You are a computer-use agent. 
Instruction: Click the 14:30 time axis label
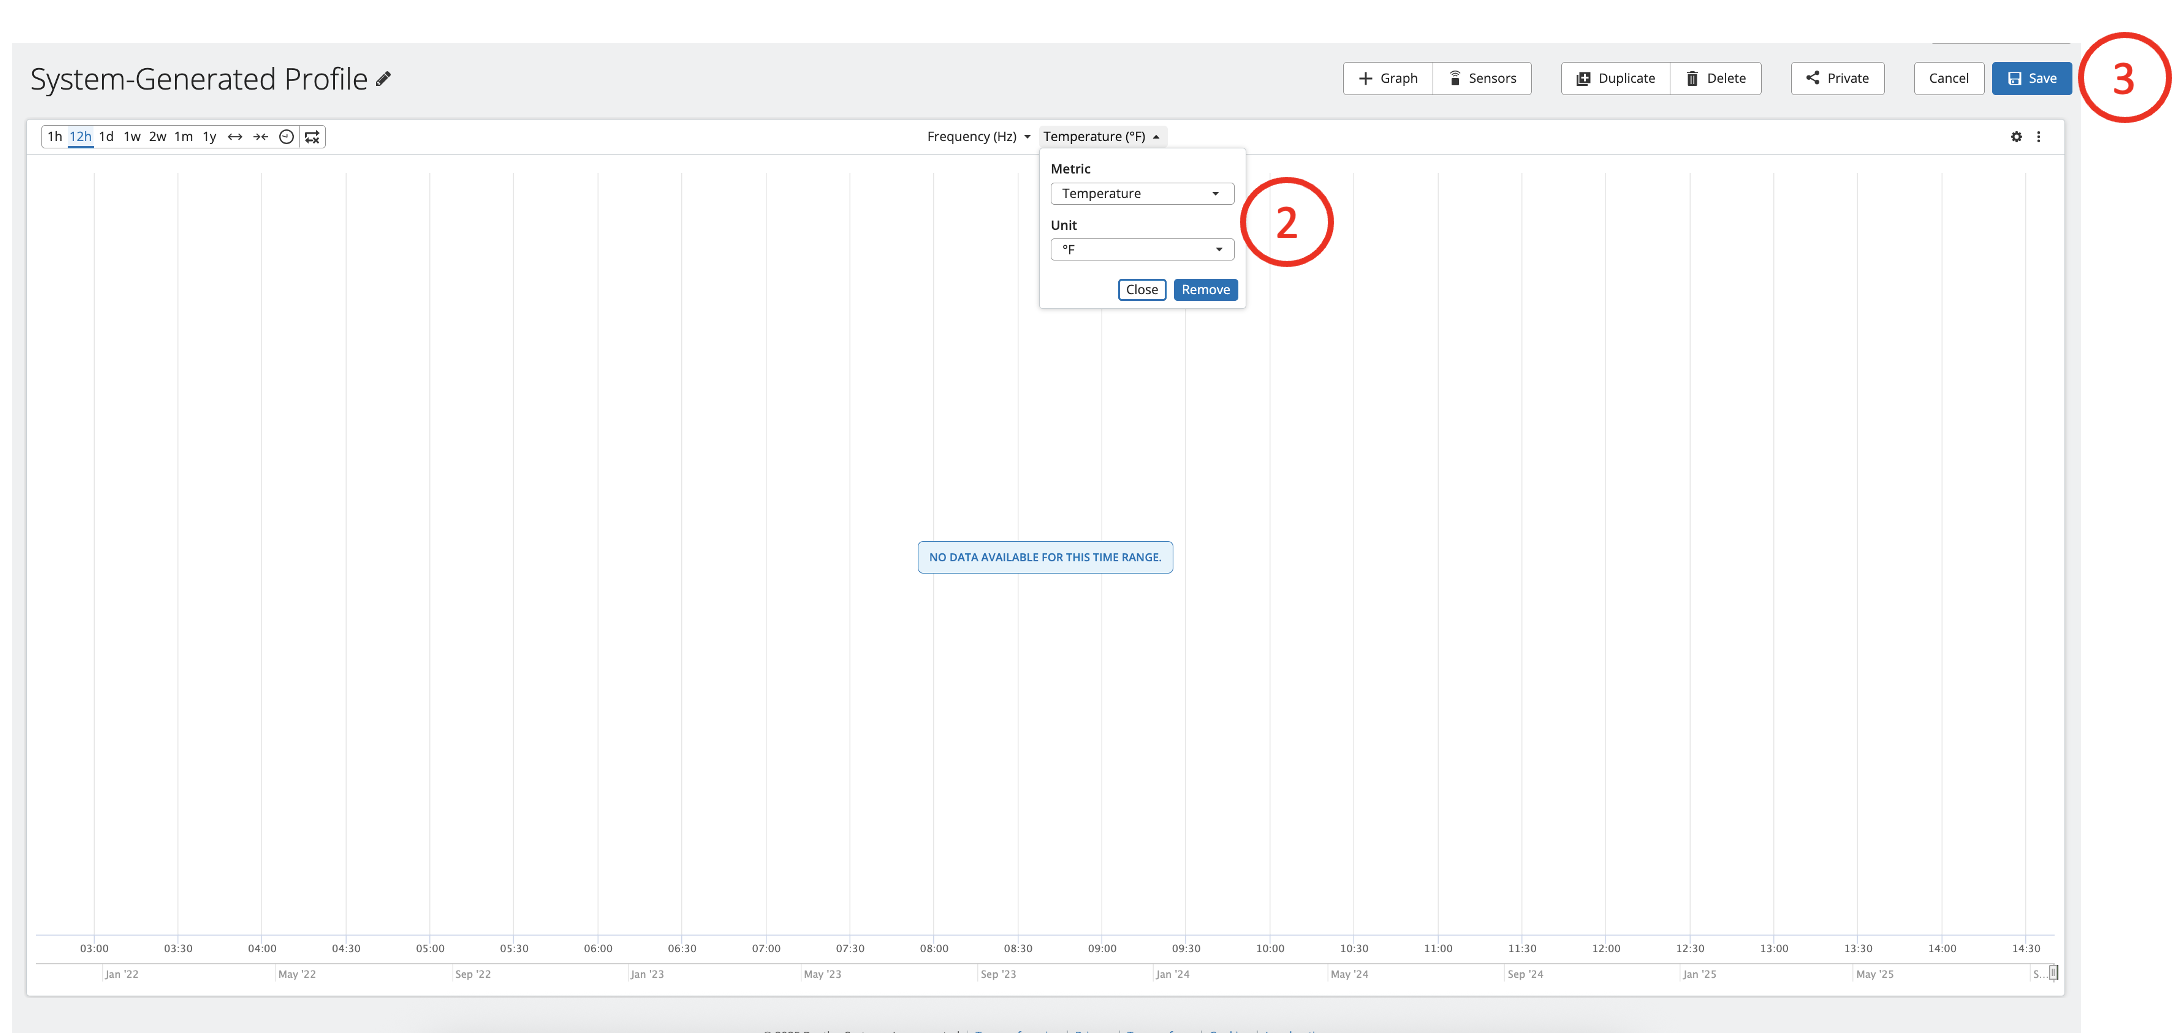2026,949
